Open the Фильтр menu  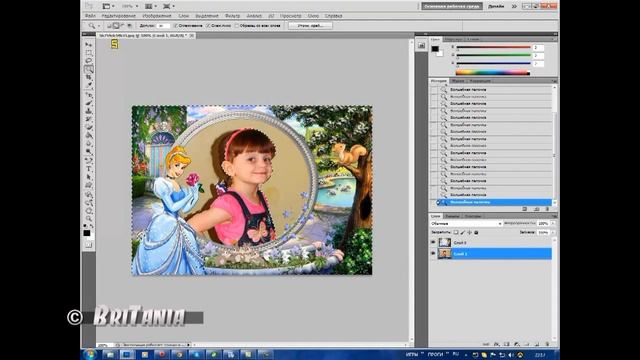point(232,16)
